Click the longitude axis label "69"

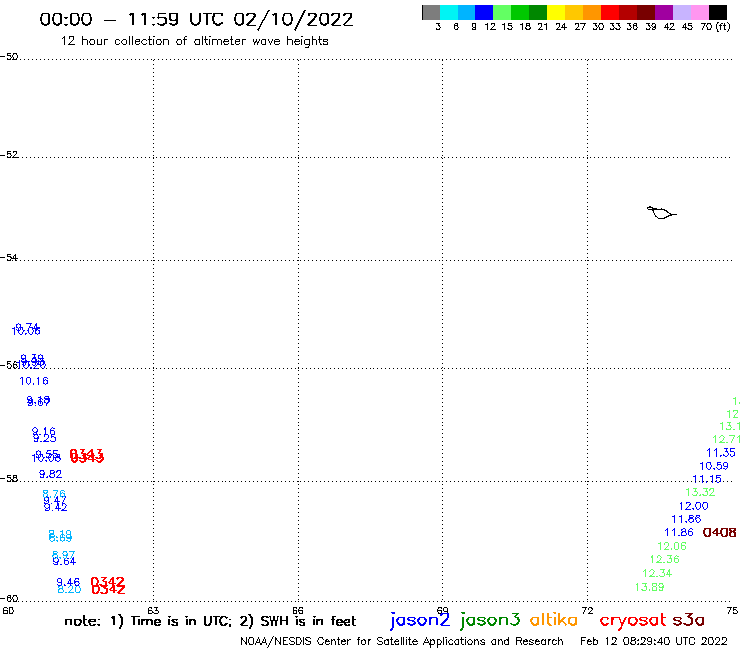[x=442, y=610]
